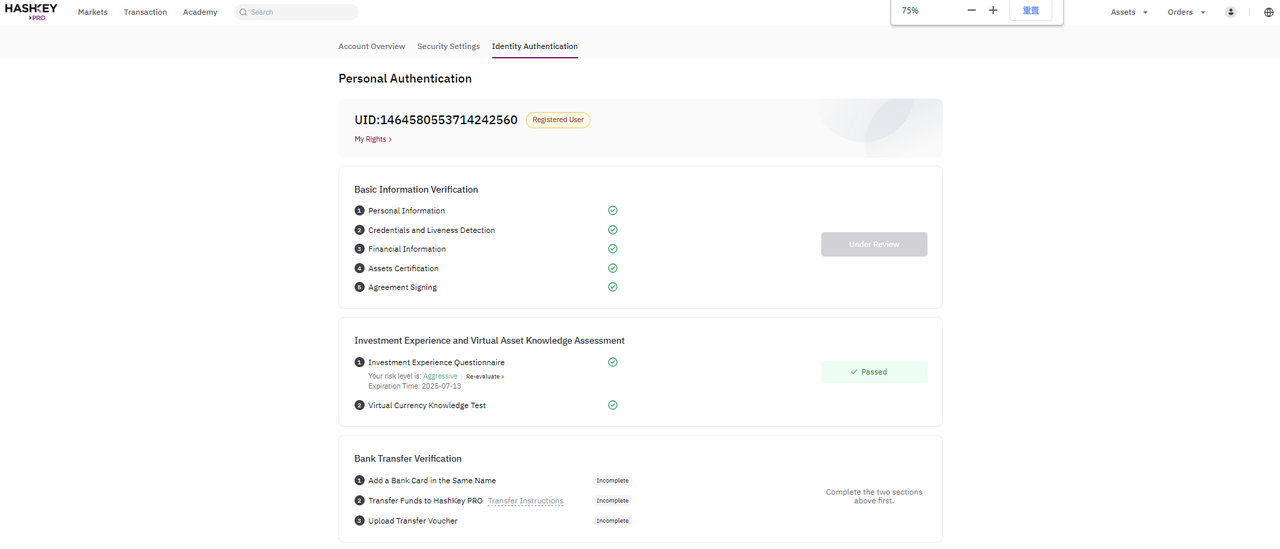Click Agreement Signing green check icon
The height and width of the screenshot is (549, 1280).
[613, 287]
